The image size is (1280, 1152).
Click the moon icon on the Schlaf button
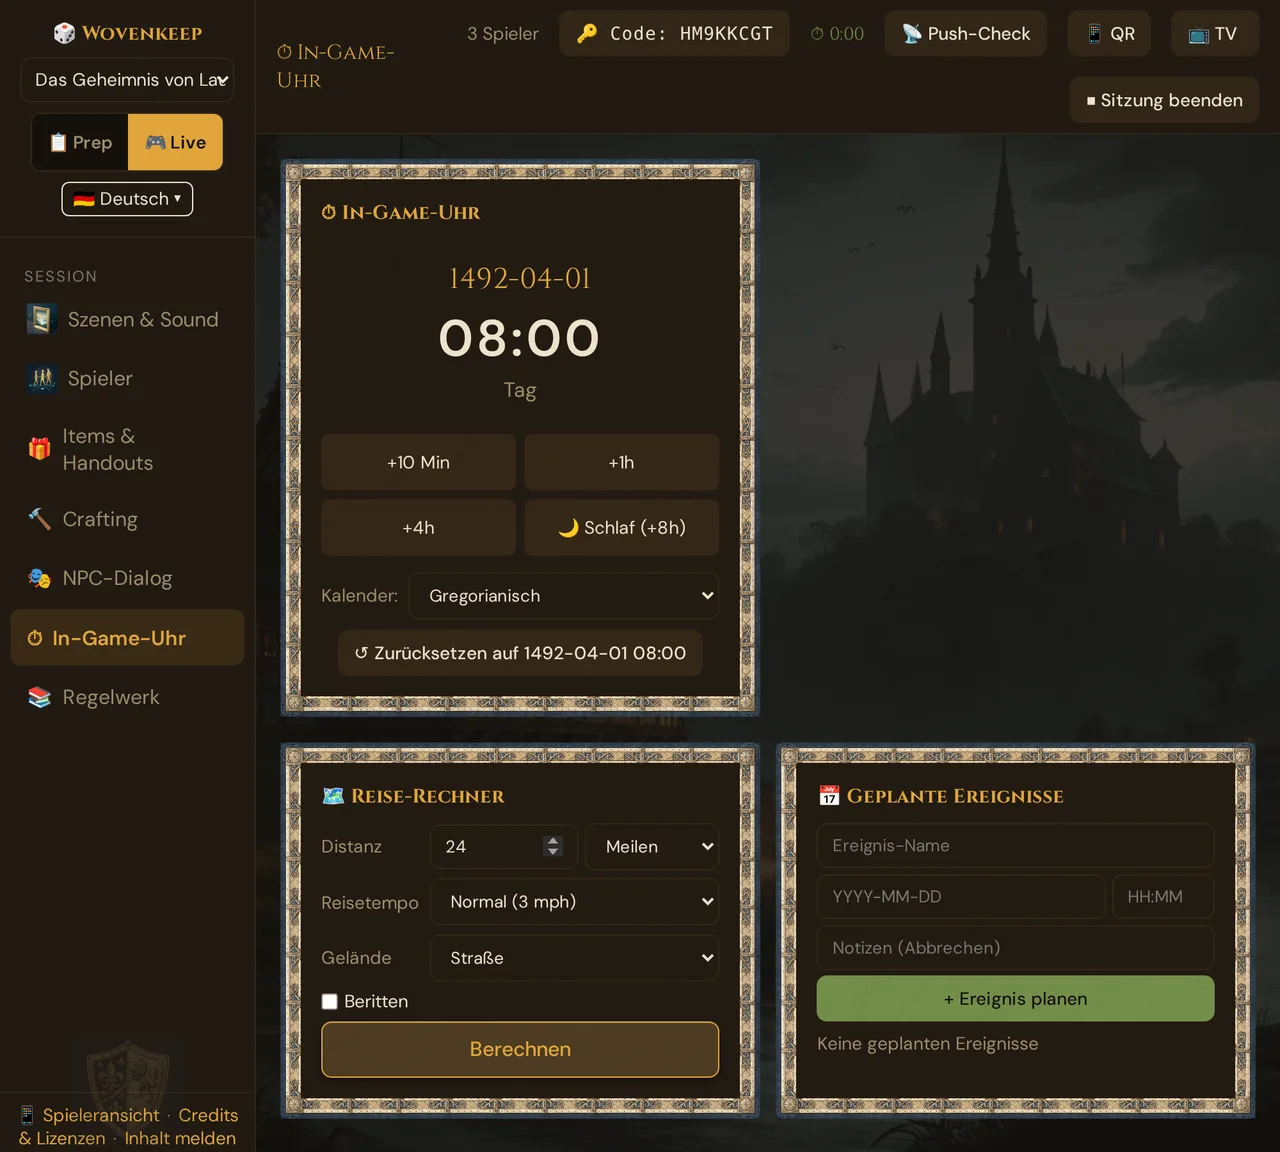pyautogui.click(x=568, y=528)
